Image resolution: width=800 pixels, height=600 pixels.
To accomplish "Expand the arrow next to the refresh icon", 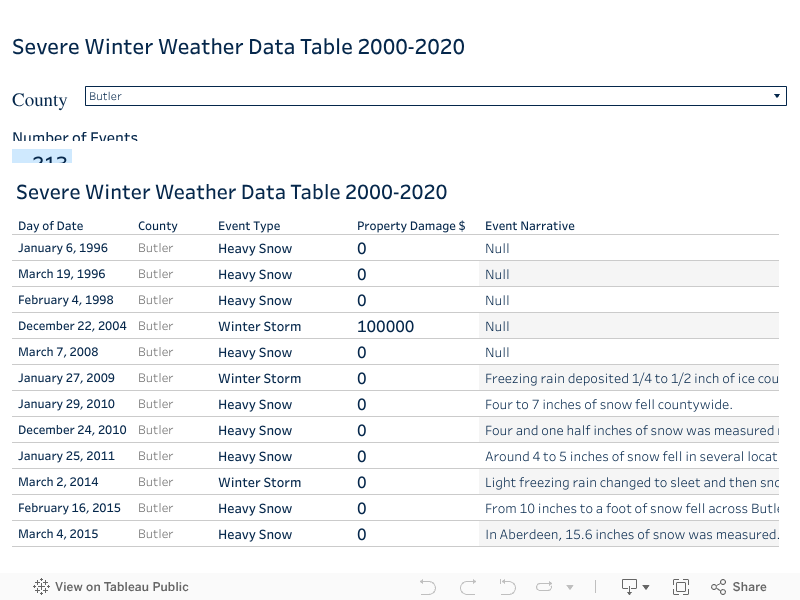I will click(570, 587).
